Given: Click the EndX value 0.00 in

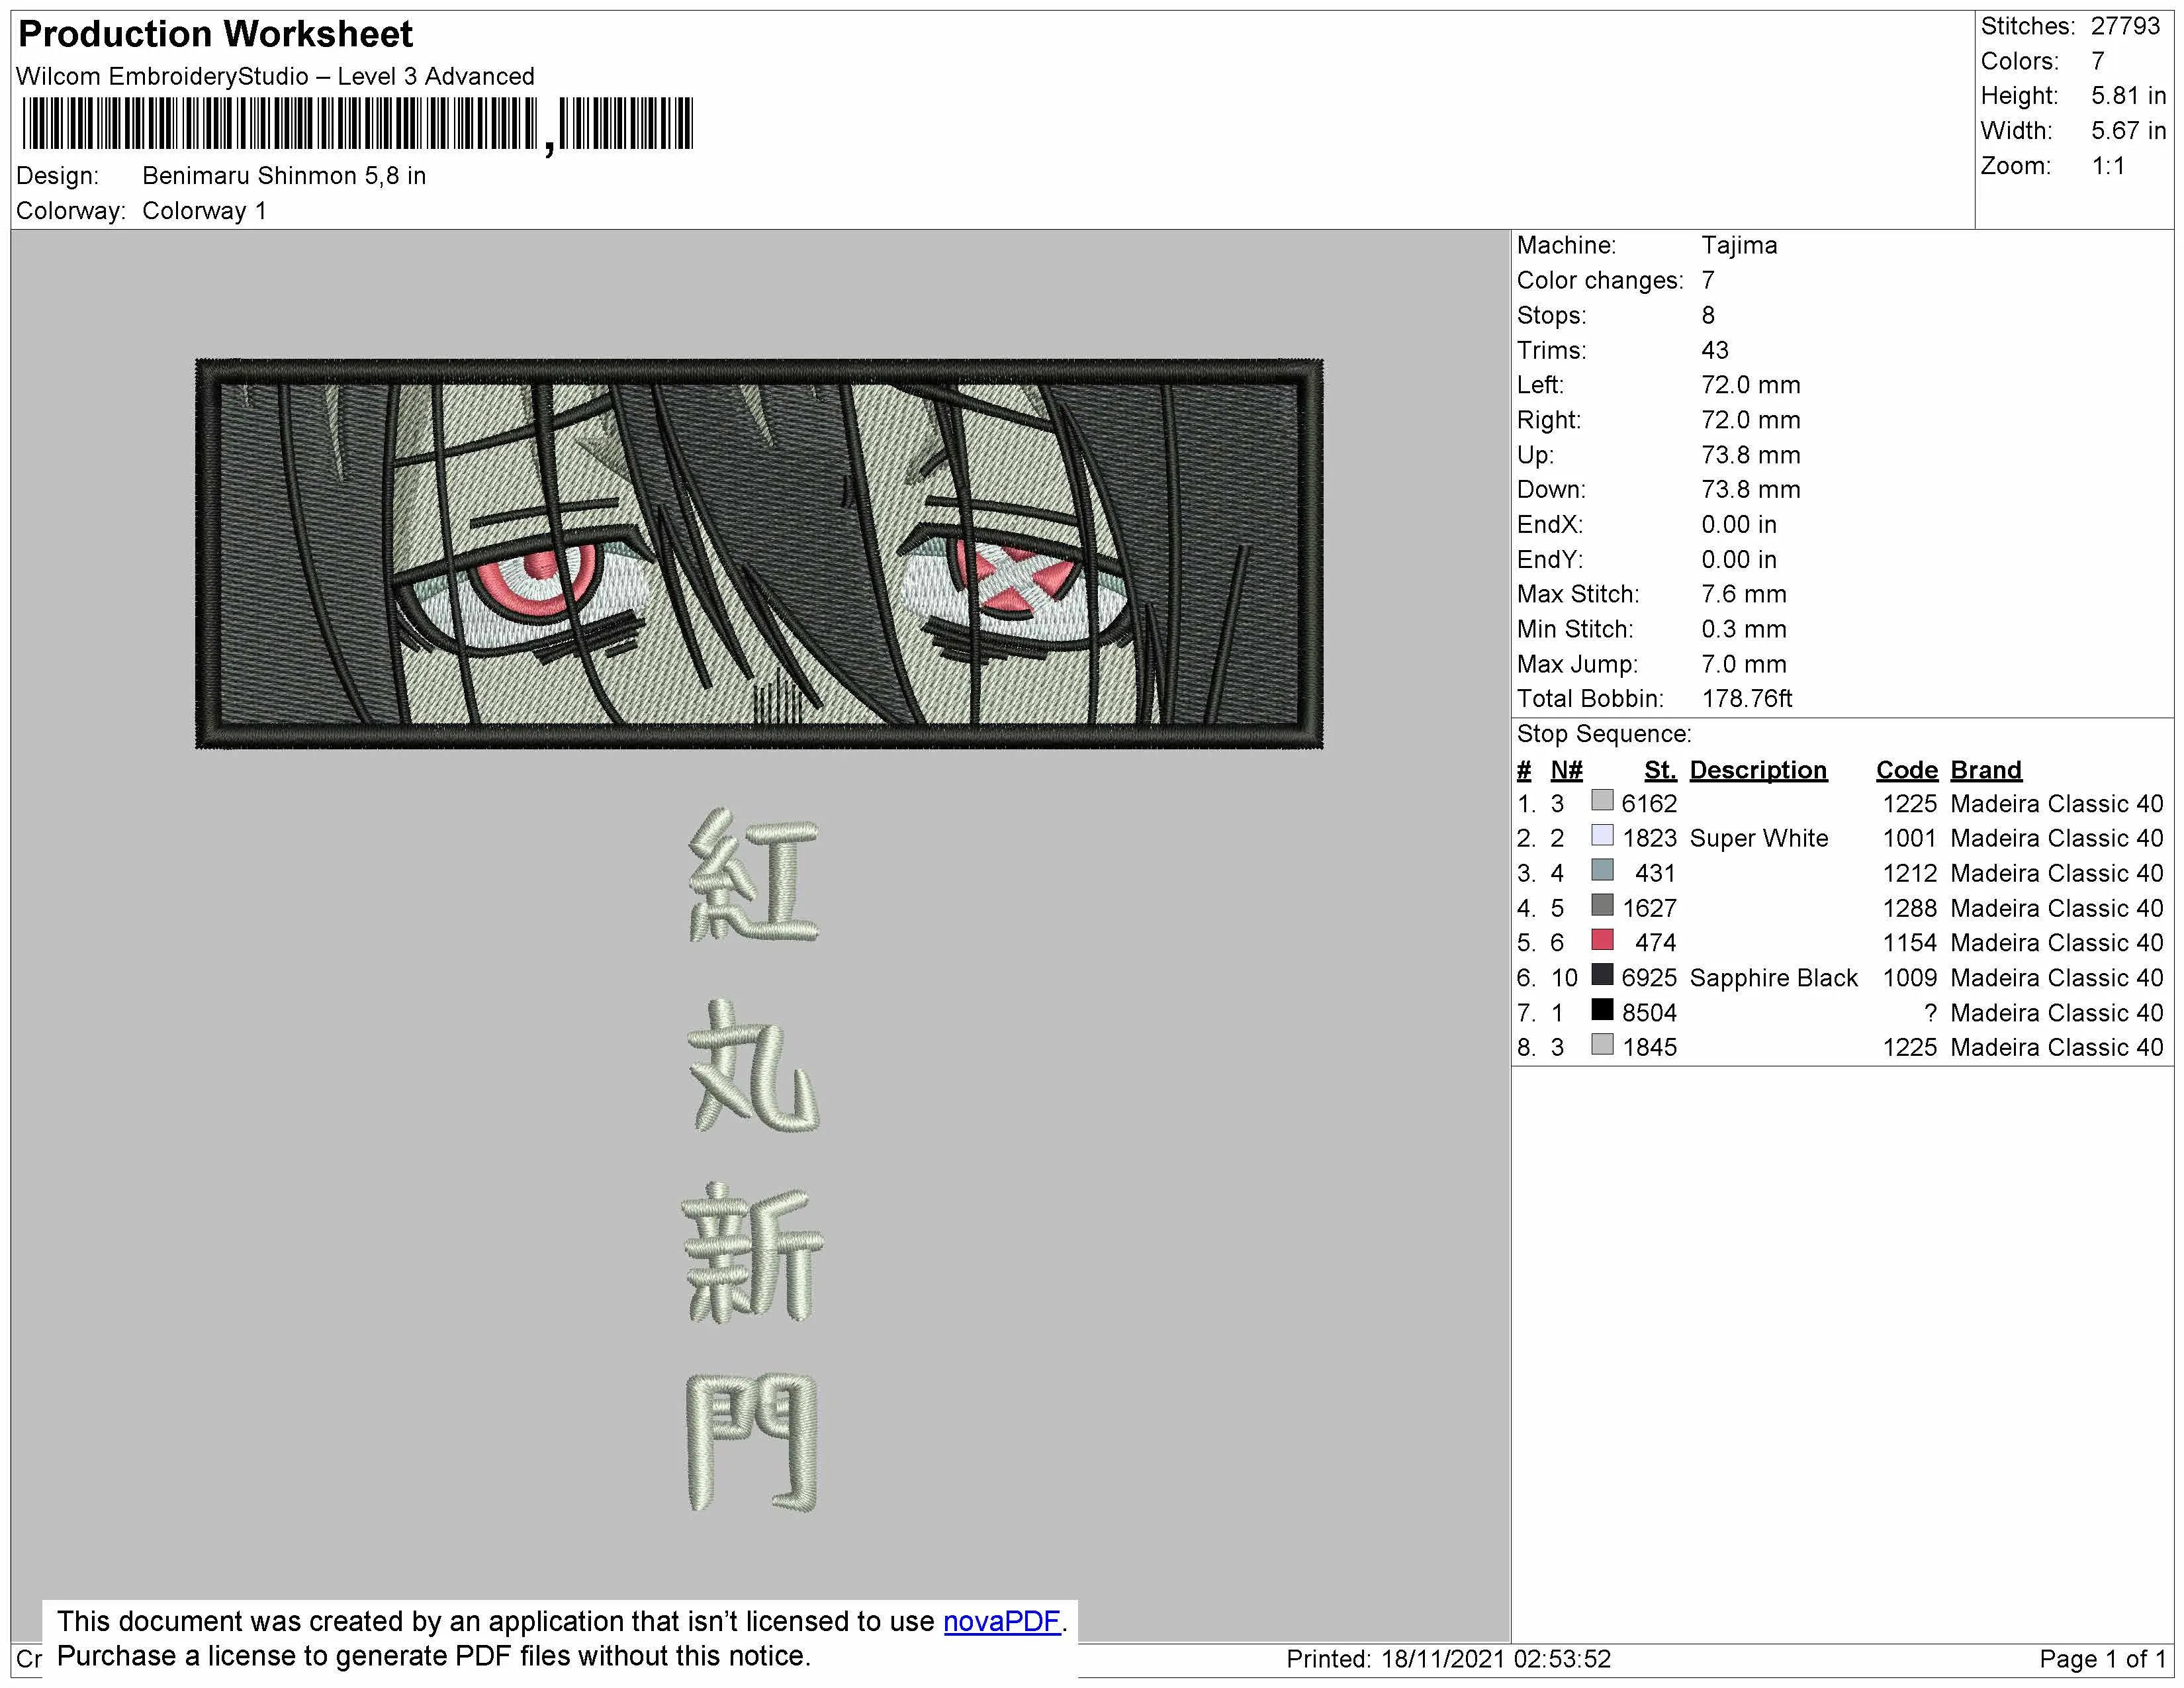Looking at the screenshot, I should point(1739,525).
